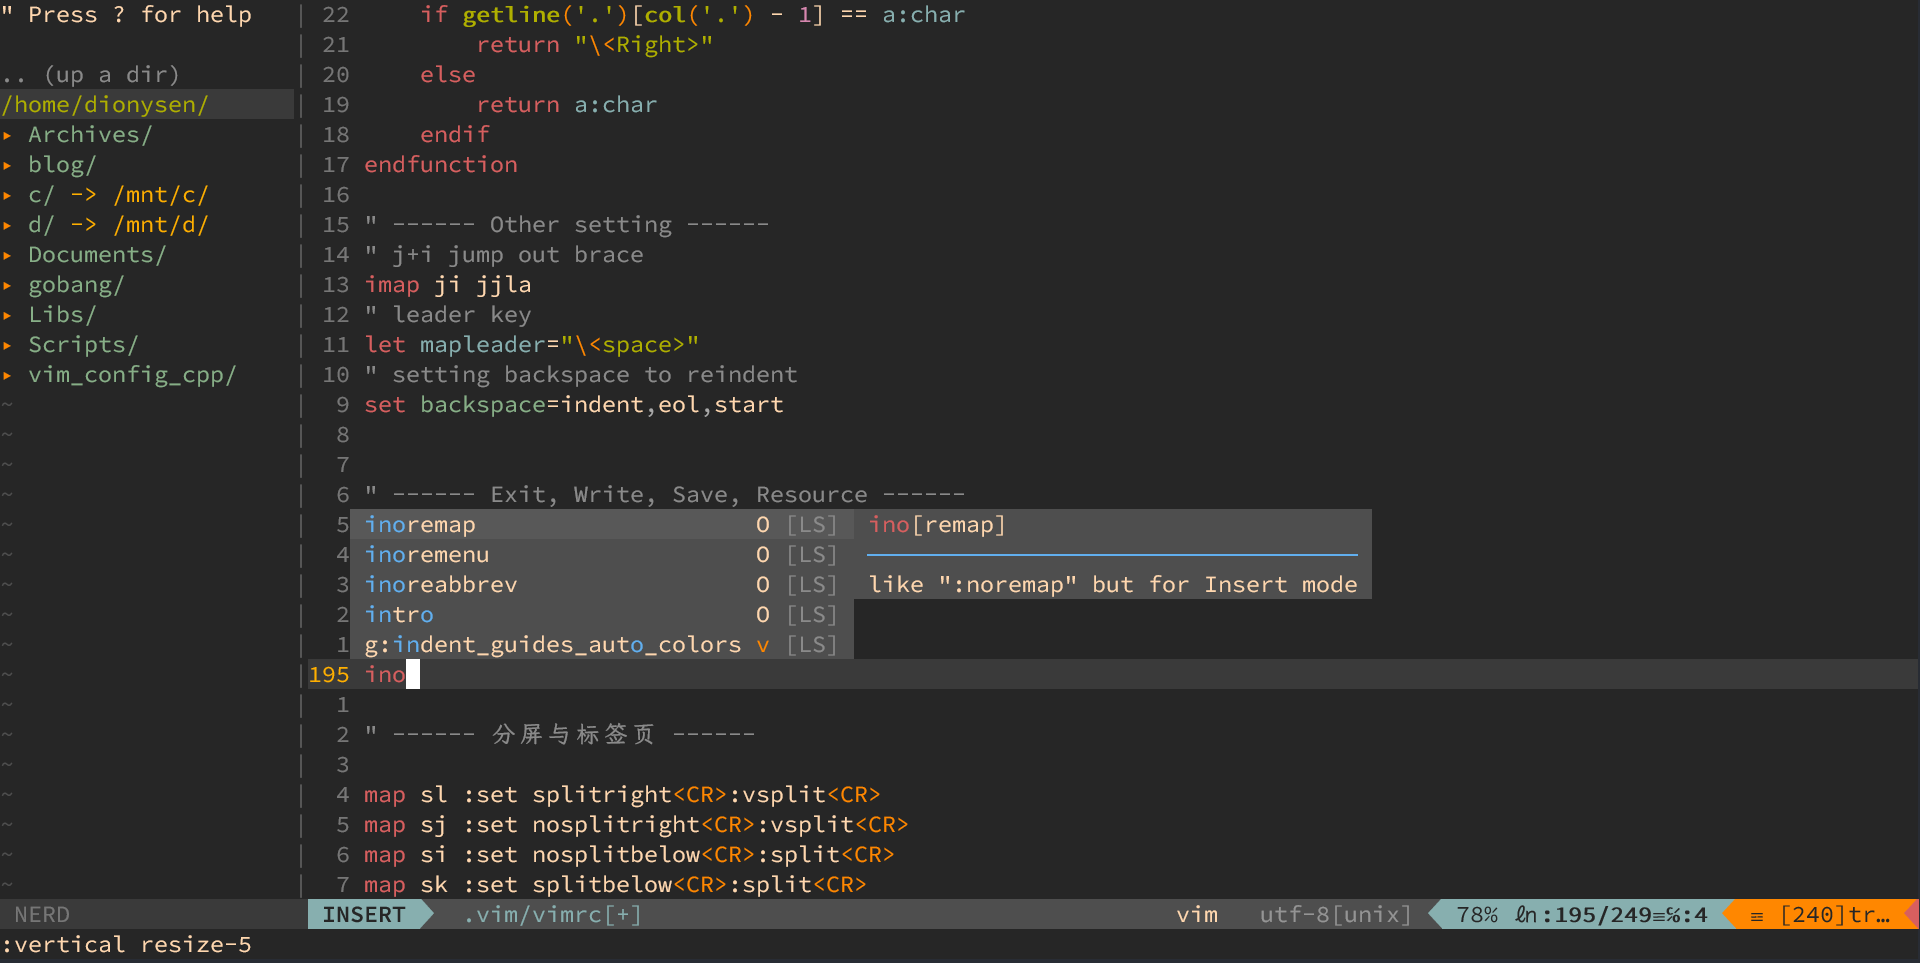Click the 'map sl' splitright mapping line
1920x963 pixels.
pyautogui.click(x=622, y=795)
